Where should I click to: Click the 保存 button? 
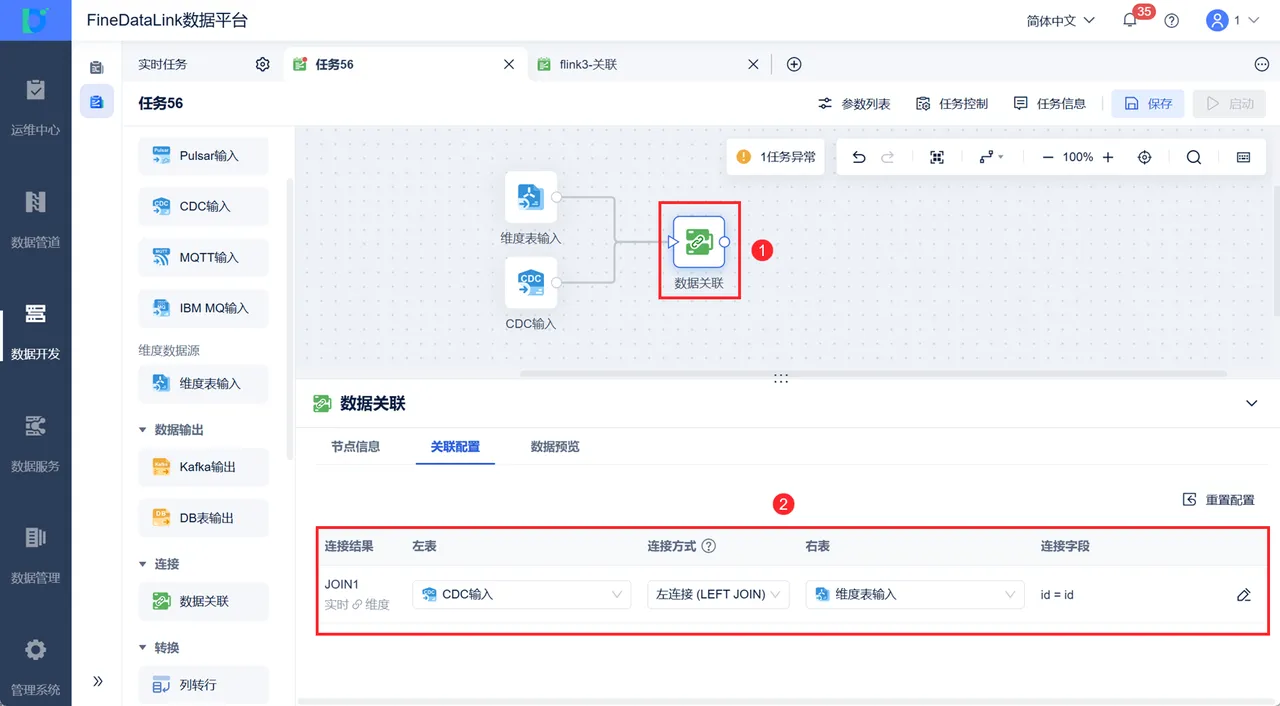pos(1148,104)
